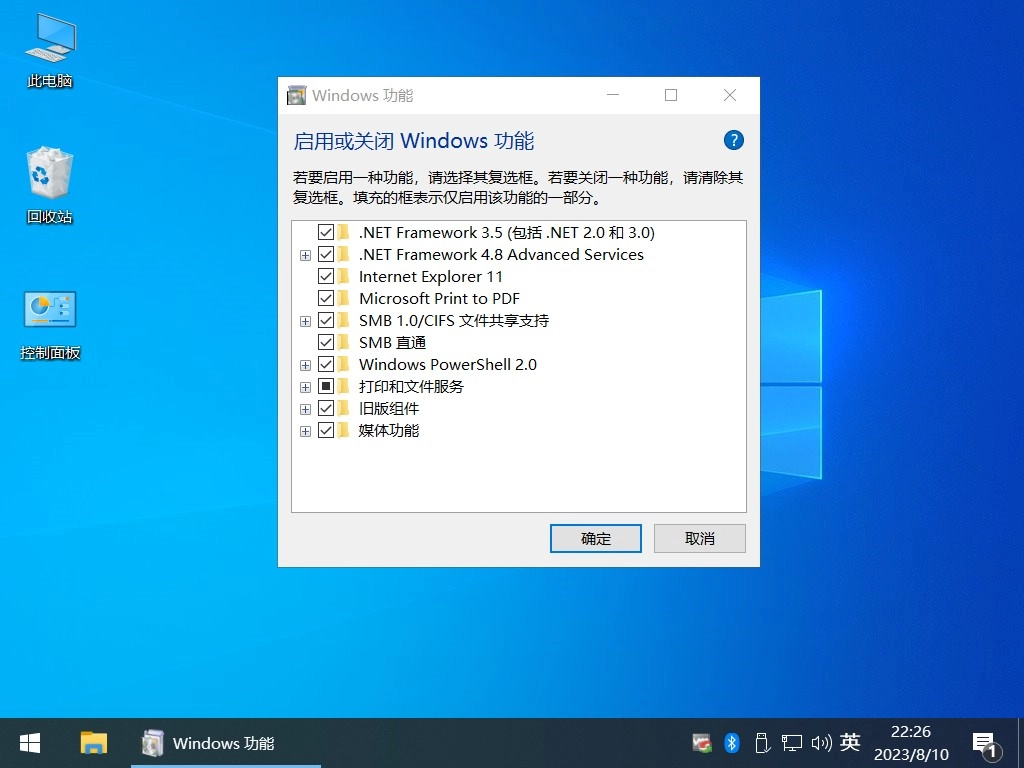Click the 取消 cancel button
This screenshot has width=1024, height=768.
(x=699, y=538)
